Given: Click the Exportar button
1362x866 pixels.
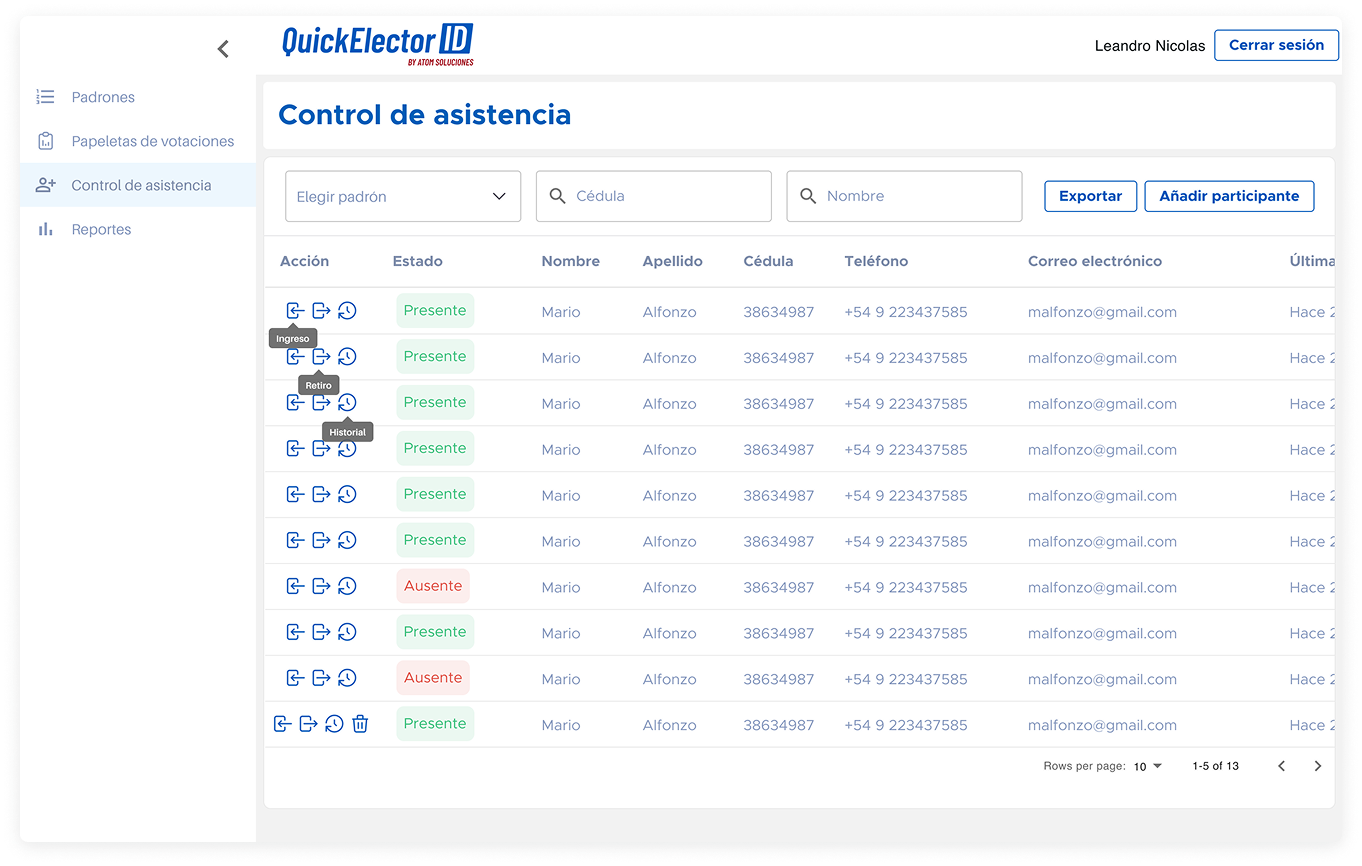Looking at the screenshot, I should tap(1090, 196).
